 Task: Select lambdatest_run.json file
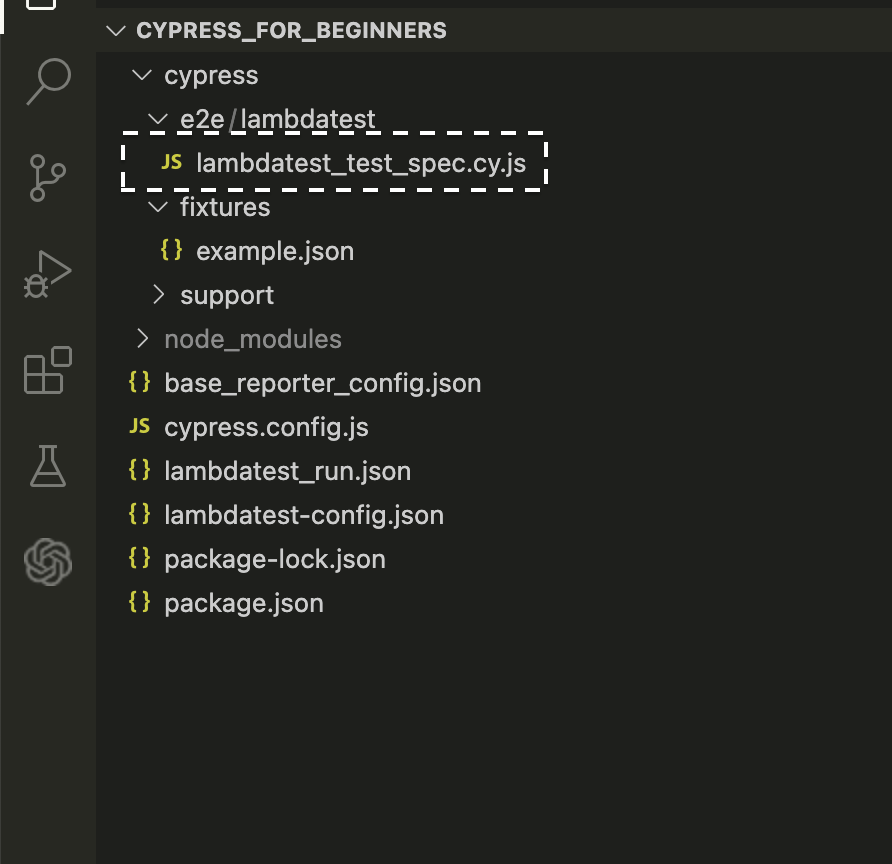pos(287,471)
